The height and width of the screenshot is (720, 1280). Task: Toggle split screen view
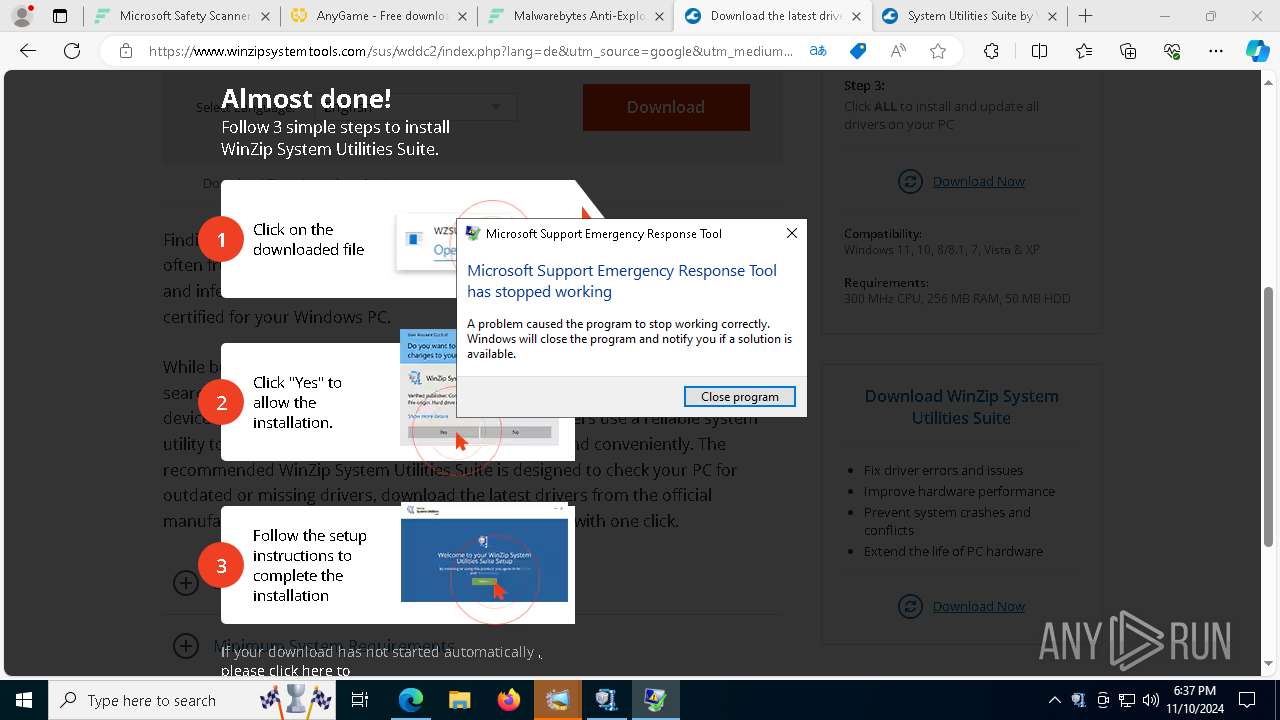1039,51
